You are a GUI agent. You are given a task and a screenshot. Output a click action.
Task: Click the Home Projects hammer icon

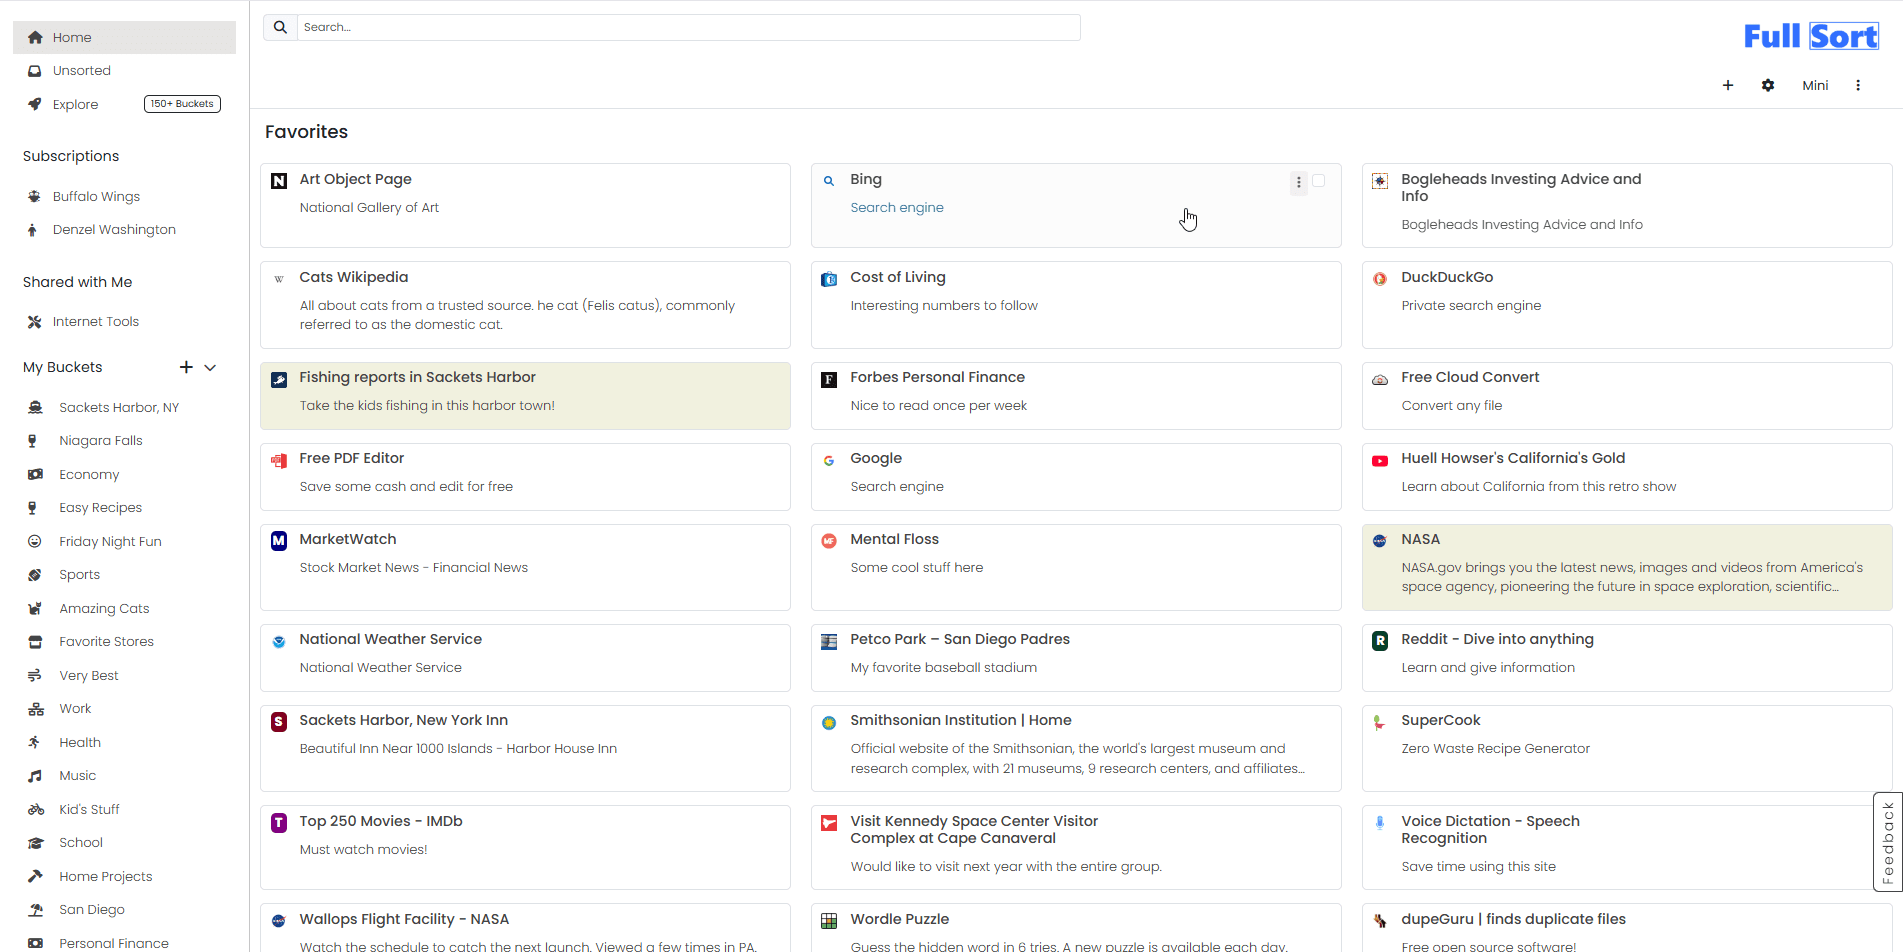(x=35, y=876)
